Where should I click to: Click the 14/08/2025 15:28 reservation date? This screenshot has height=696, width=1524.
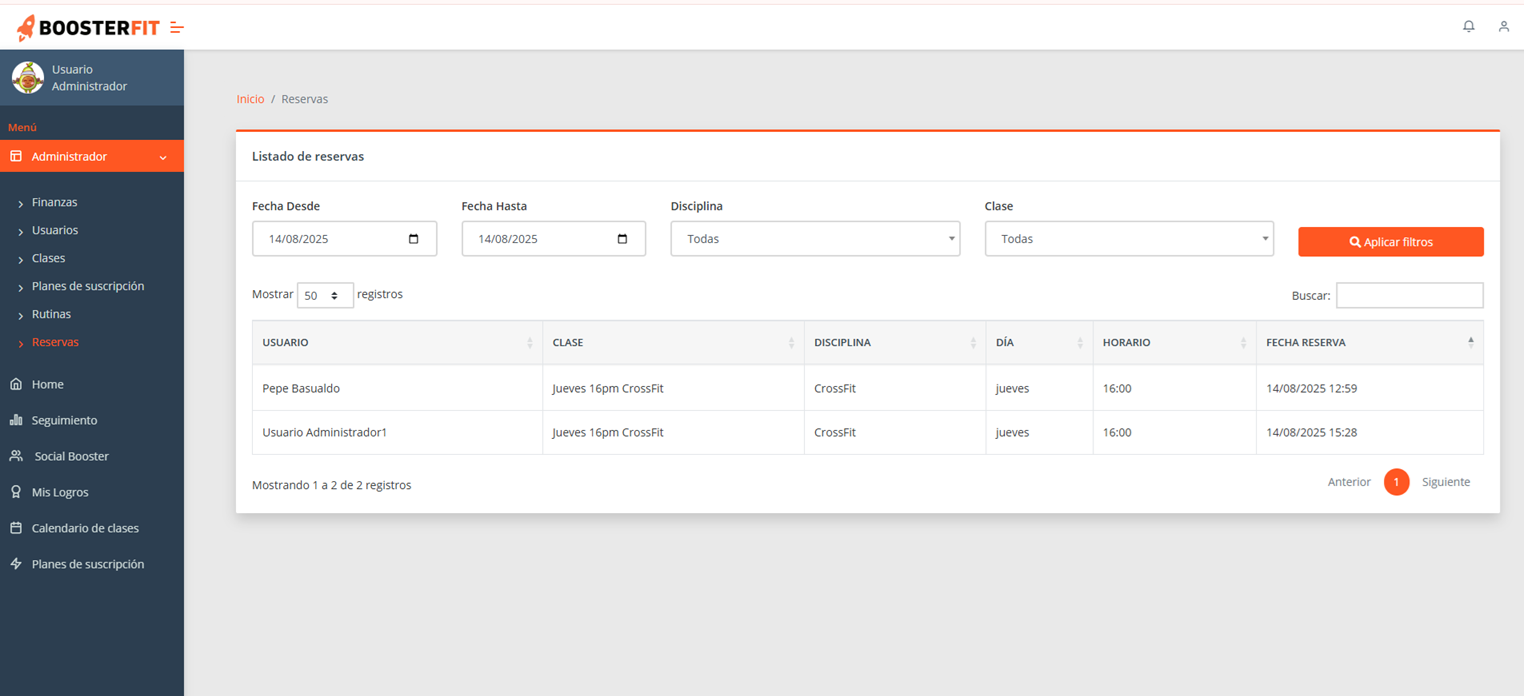pos(1311,433)
